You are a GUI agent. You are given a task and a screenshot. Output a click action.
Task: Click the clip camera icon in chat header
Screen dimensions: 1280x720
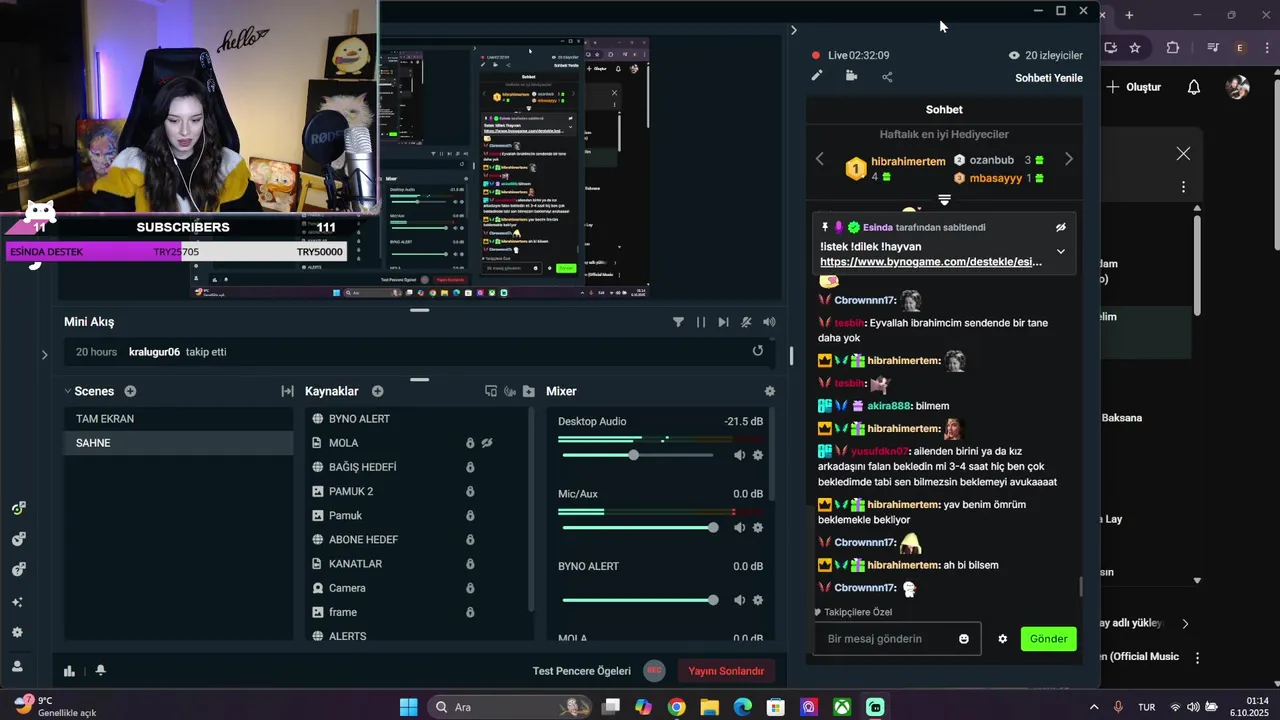click(851, 75)
